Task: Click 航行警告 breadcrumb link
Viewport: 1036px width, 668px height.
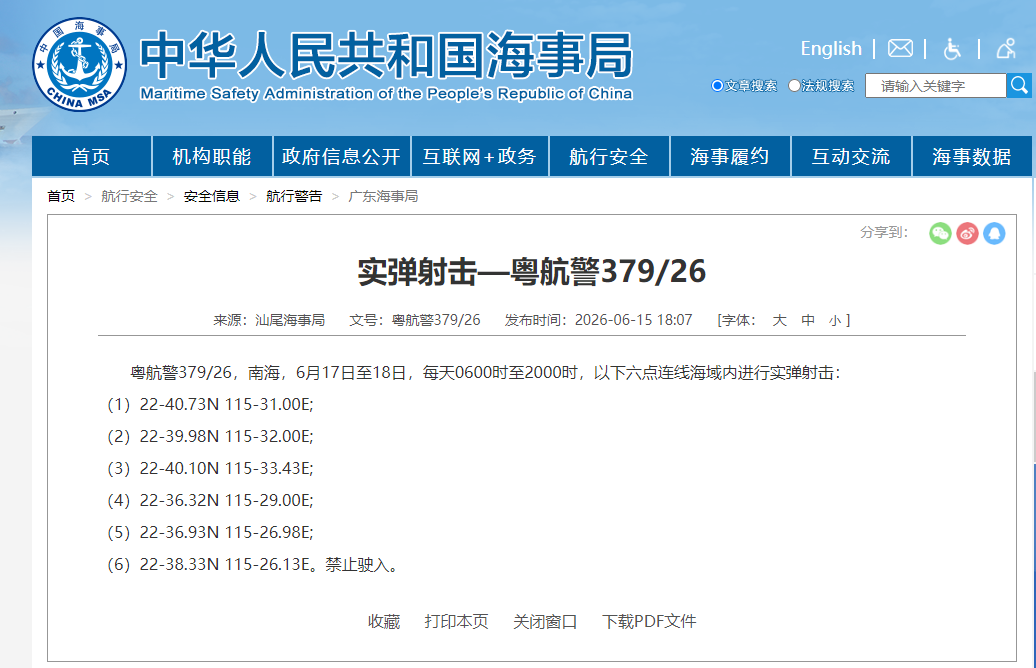Action: tap(294, 196)
